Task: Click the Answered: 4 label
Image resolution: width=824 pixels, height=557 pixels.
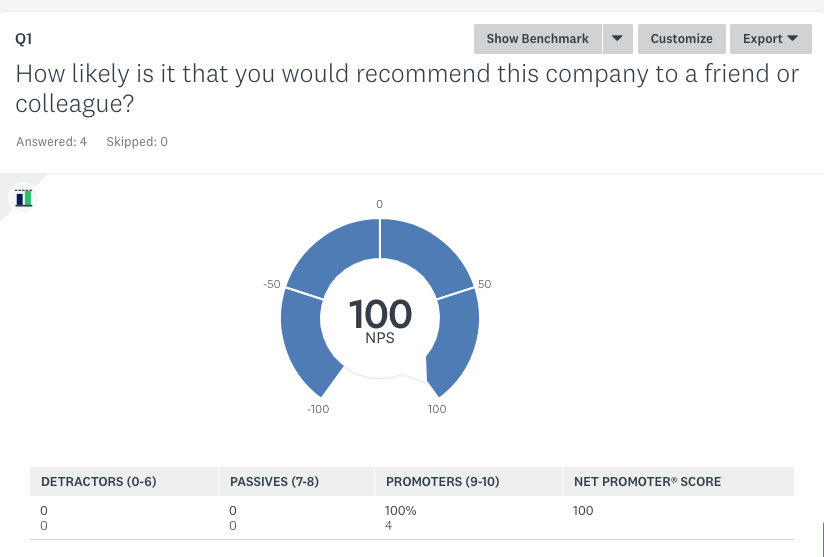Action: pyautogui.click(x=52, y=142)
